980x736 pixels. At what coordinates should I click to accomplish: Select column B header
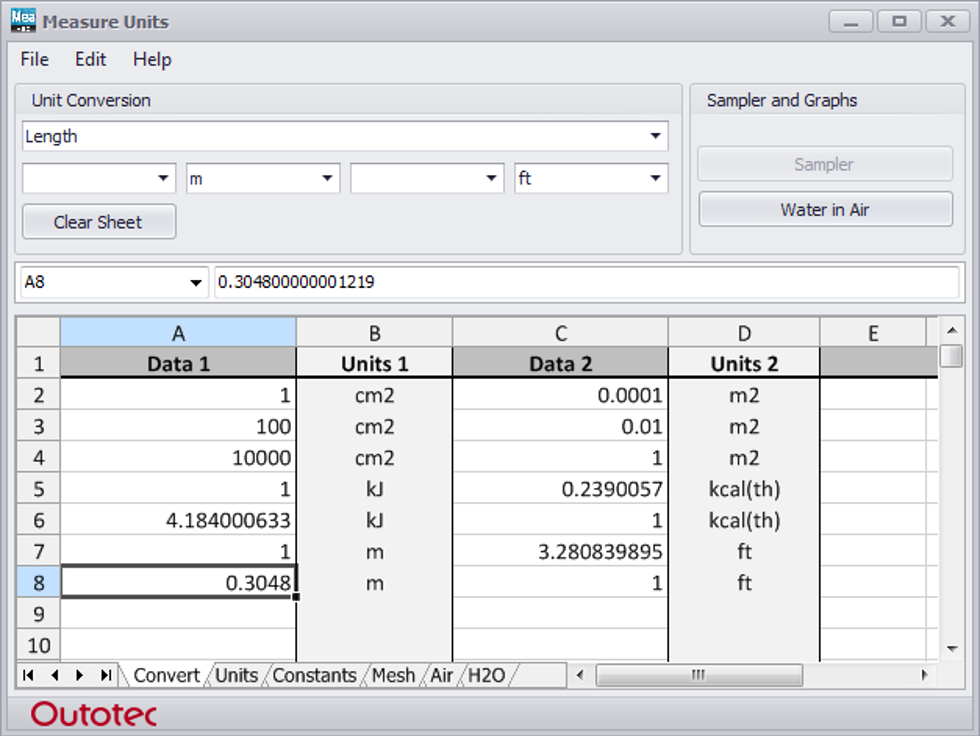pyautogui.click(x=374, y=332)
